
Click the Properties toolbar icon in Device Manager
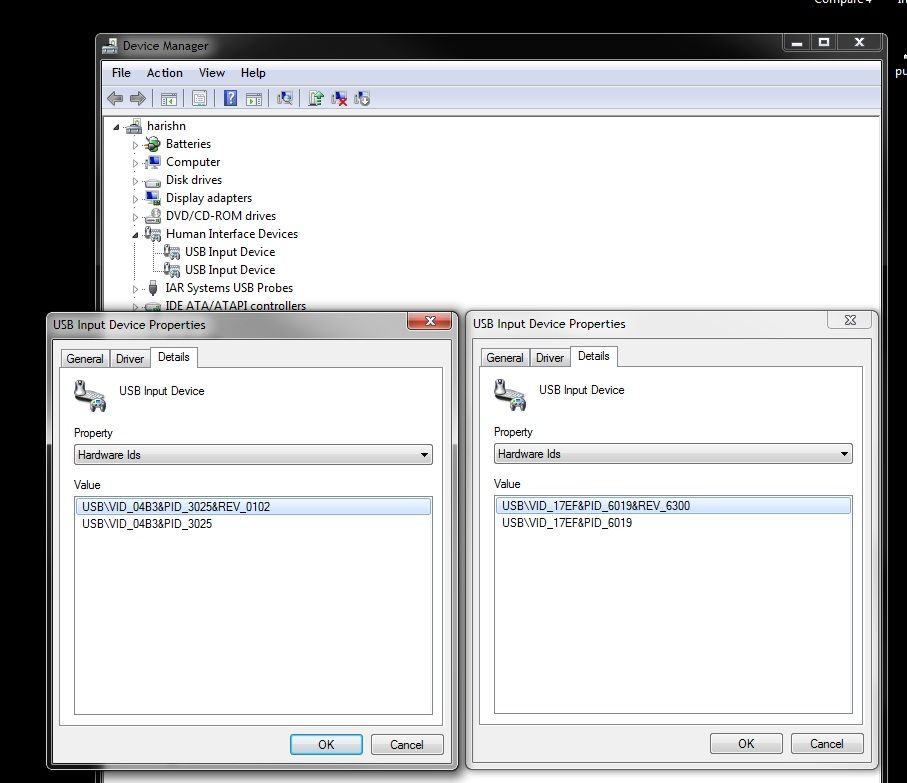[x=199, y=99]
